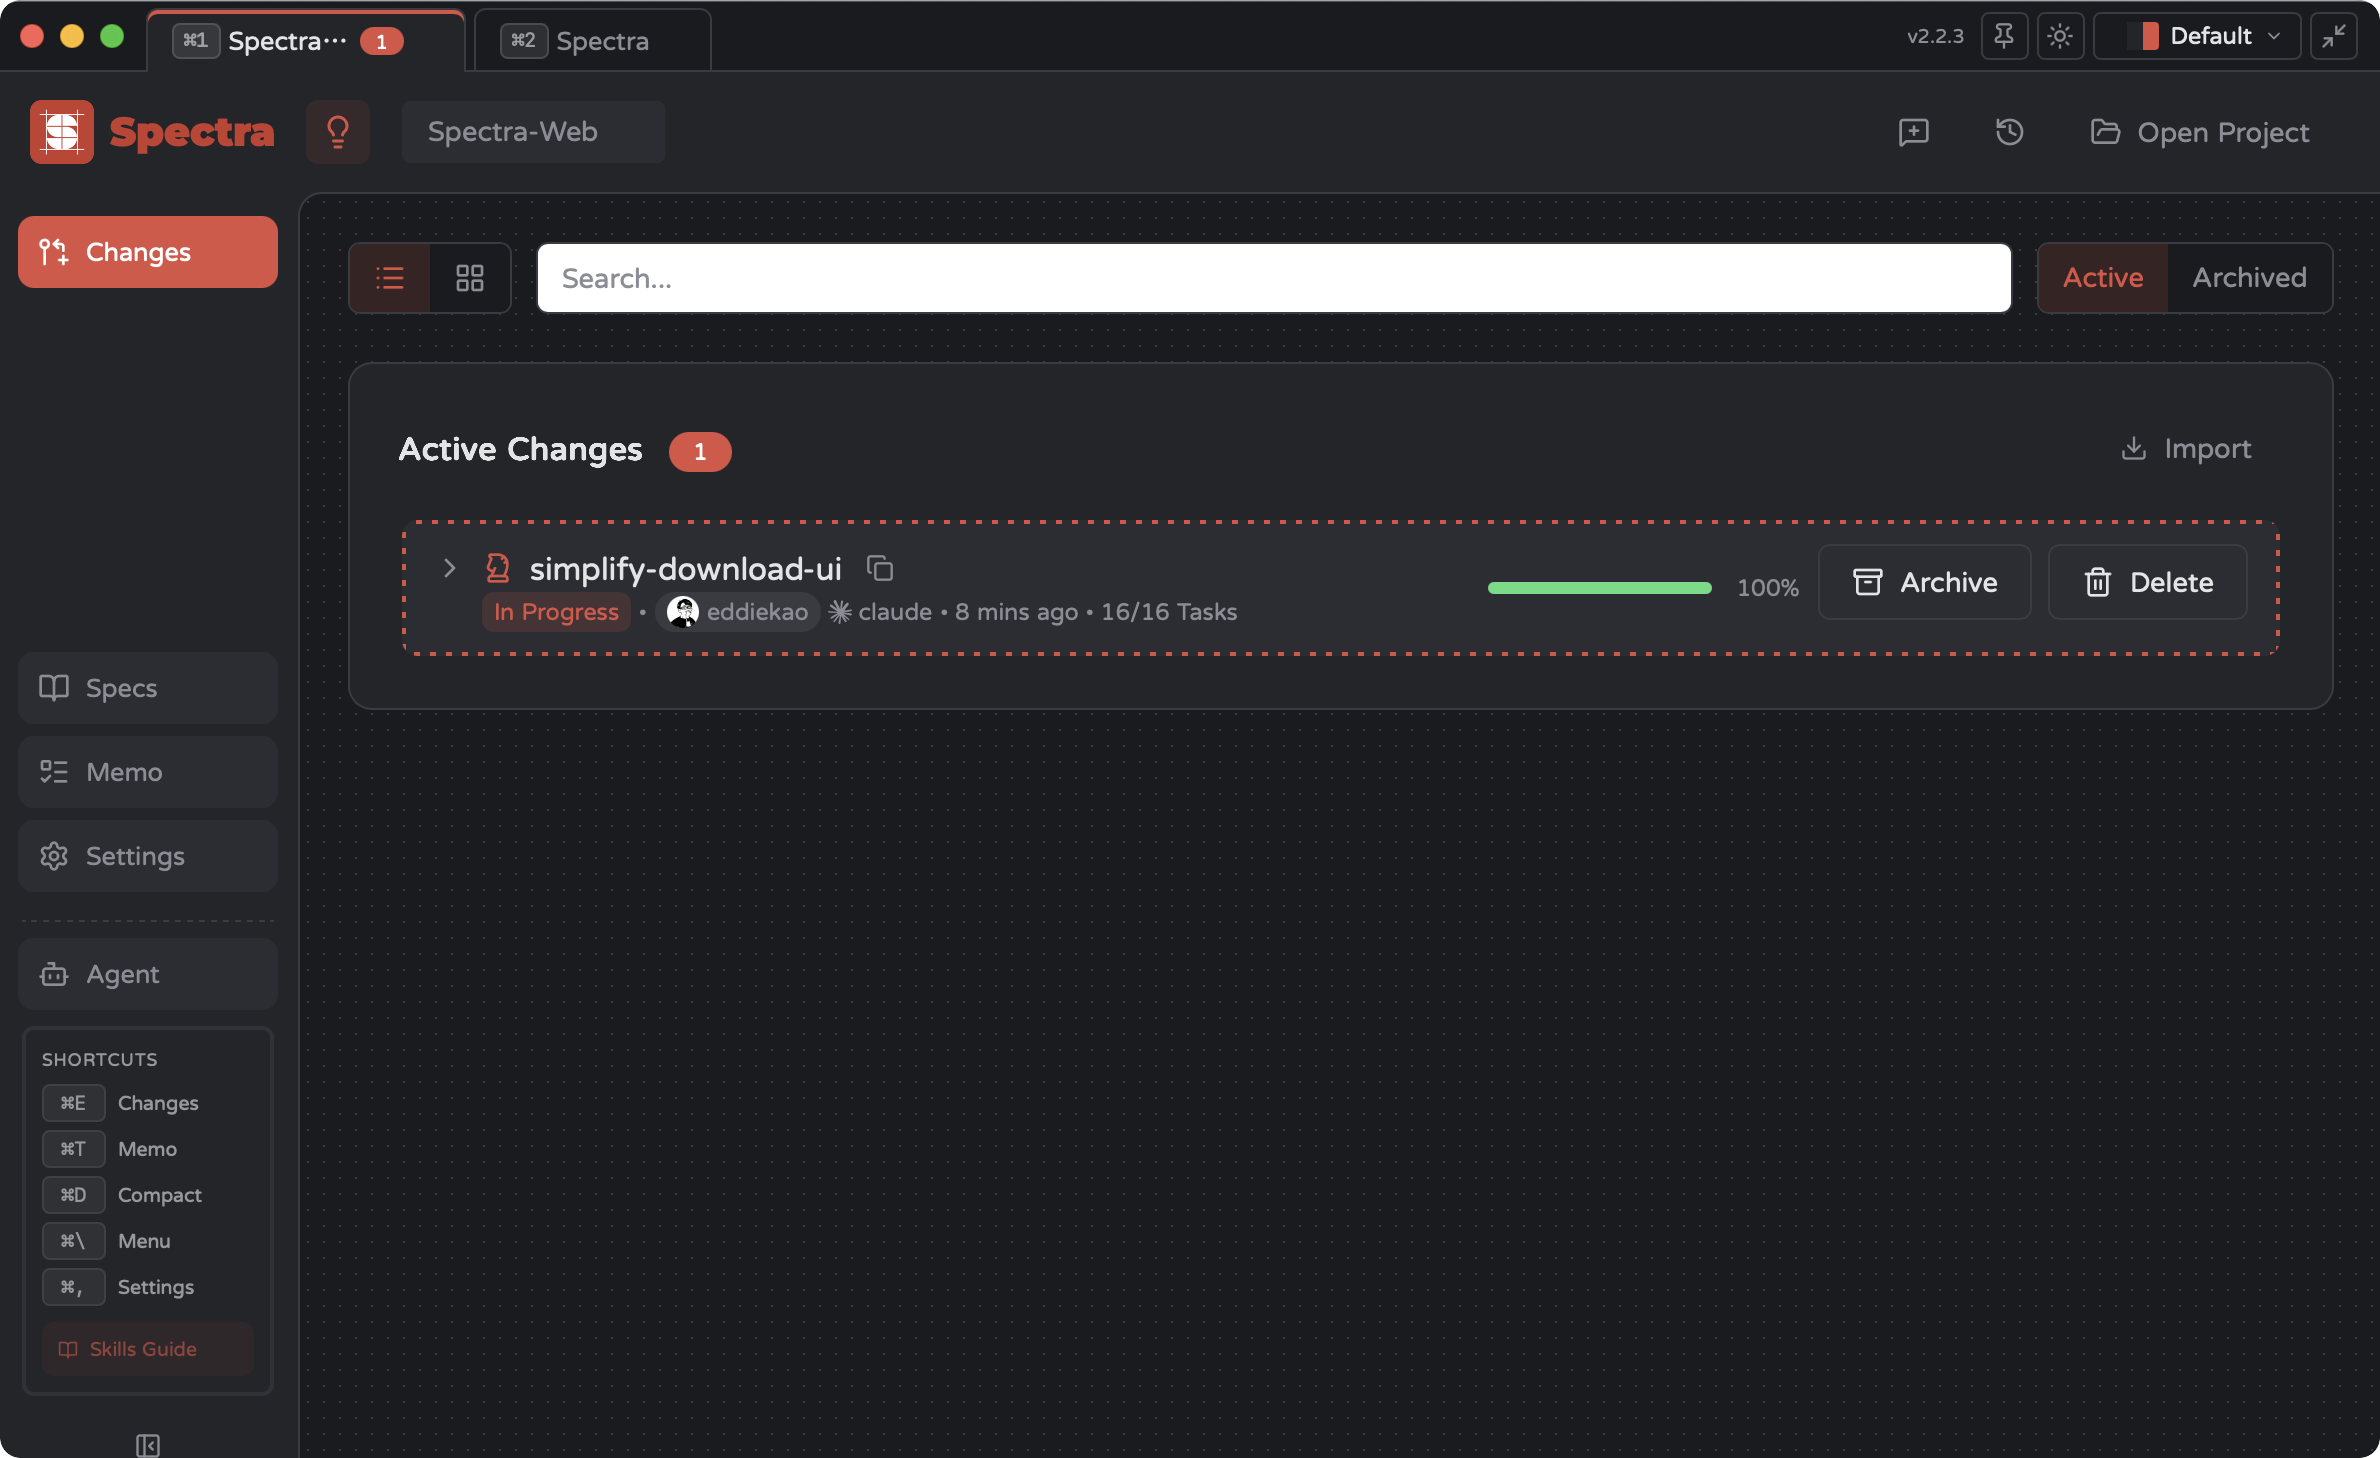Click the compact mode icon in the top-right corner
This screenshot has width=2380, height=1458.
click(2336, 36)
